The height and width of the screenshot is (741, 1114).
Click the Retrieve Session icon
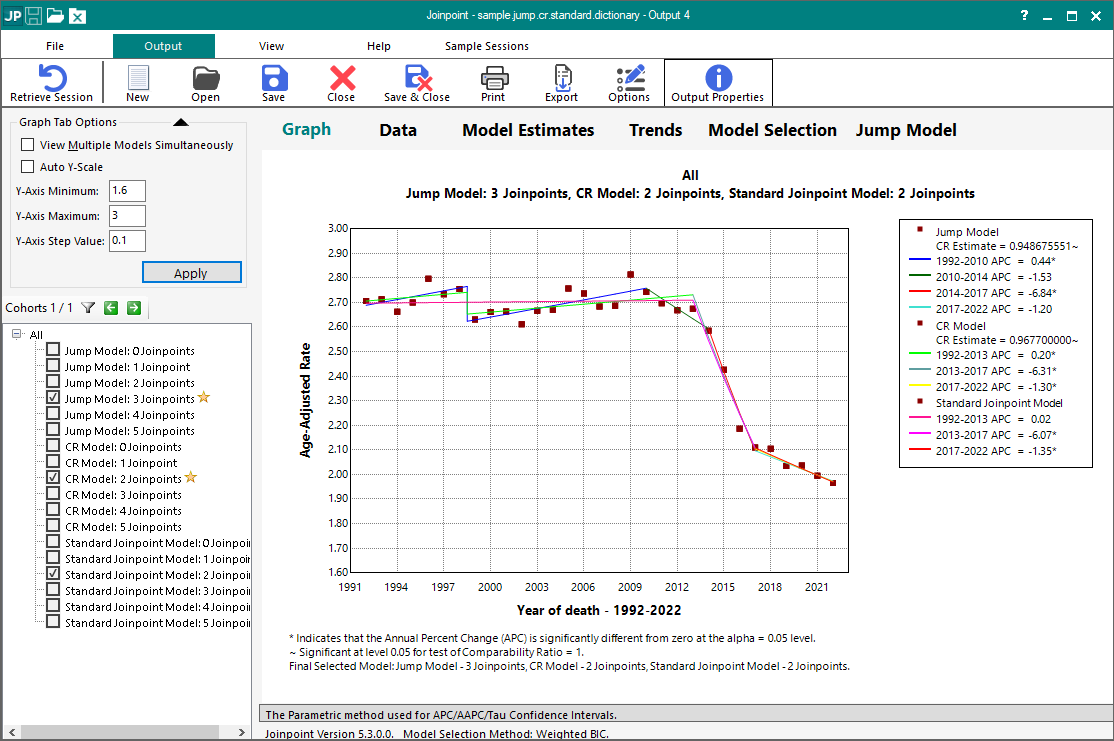click(x=51, y=79)
